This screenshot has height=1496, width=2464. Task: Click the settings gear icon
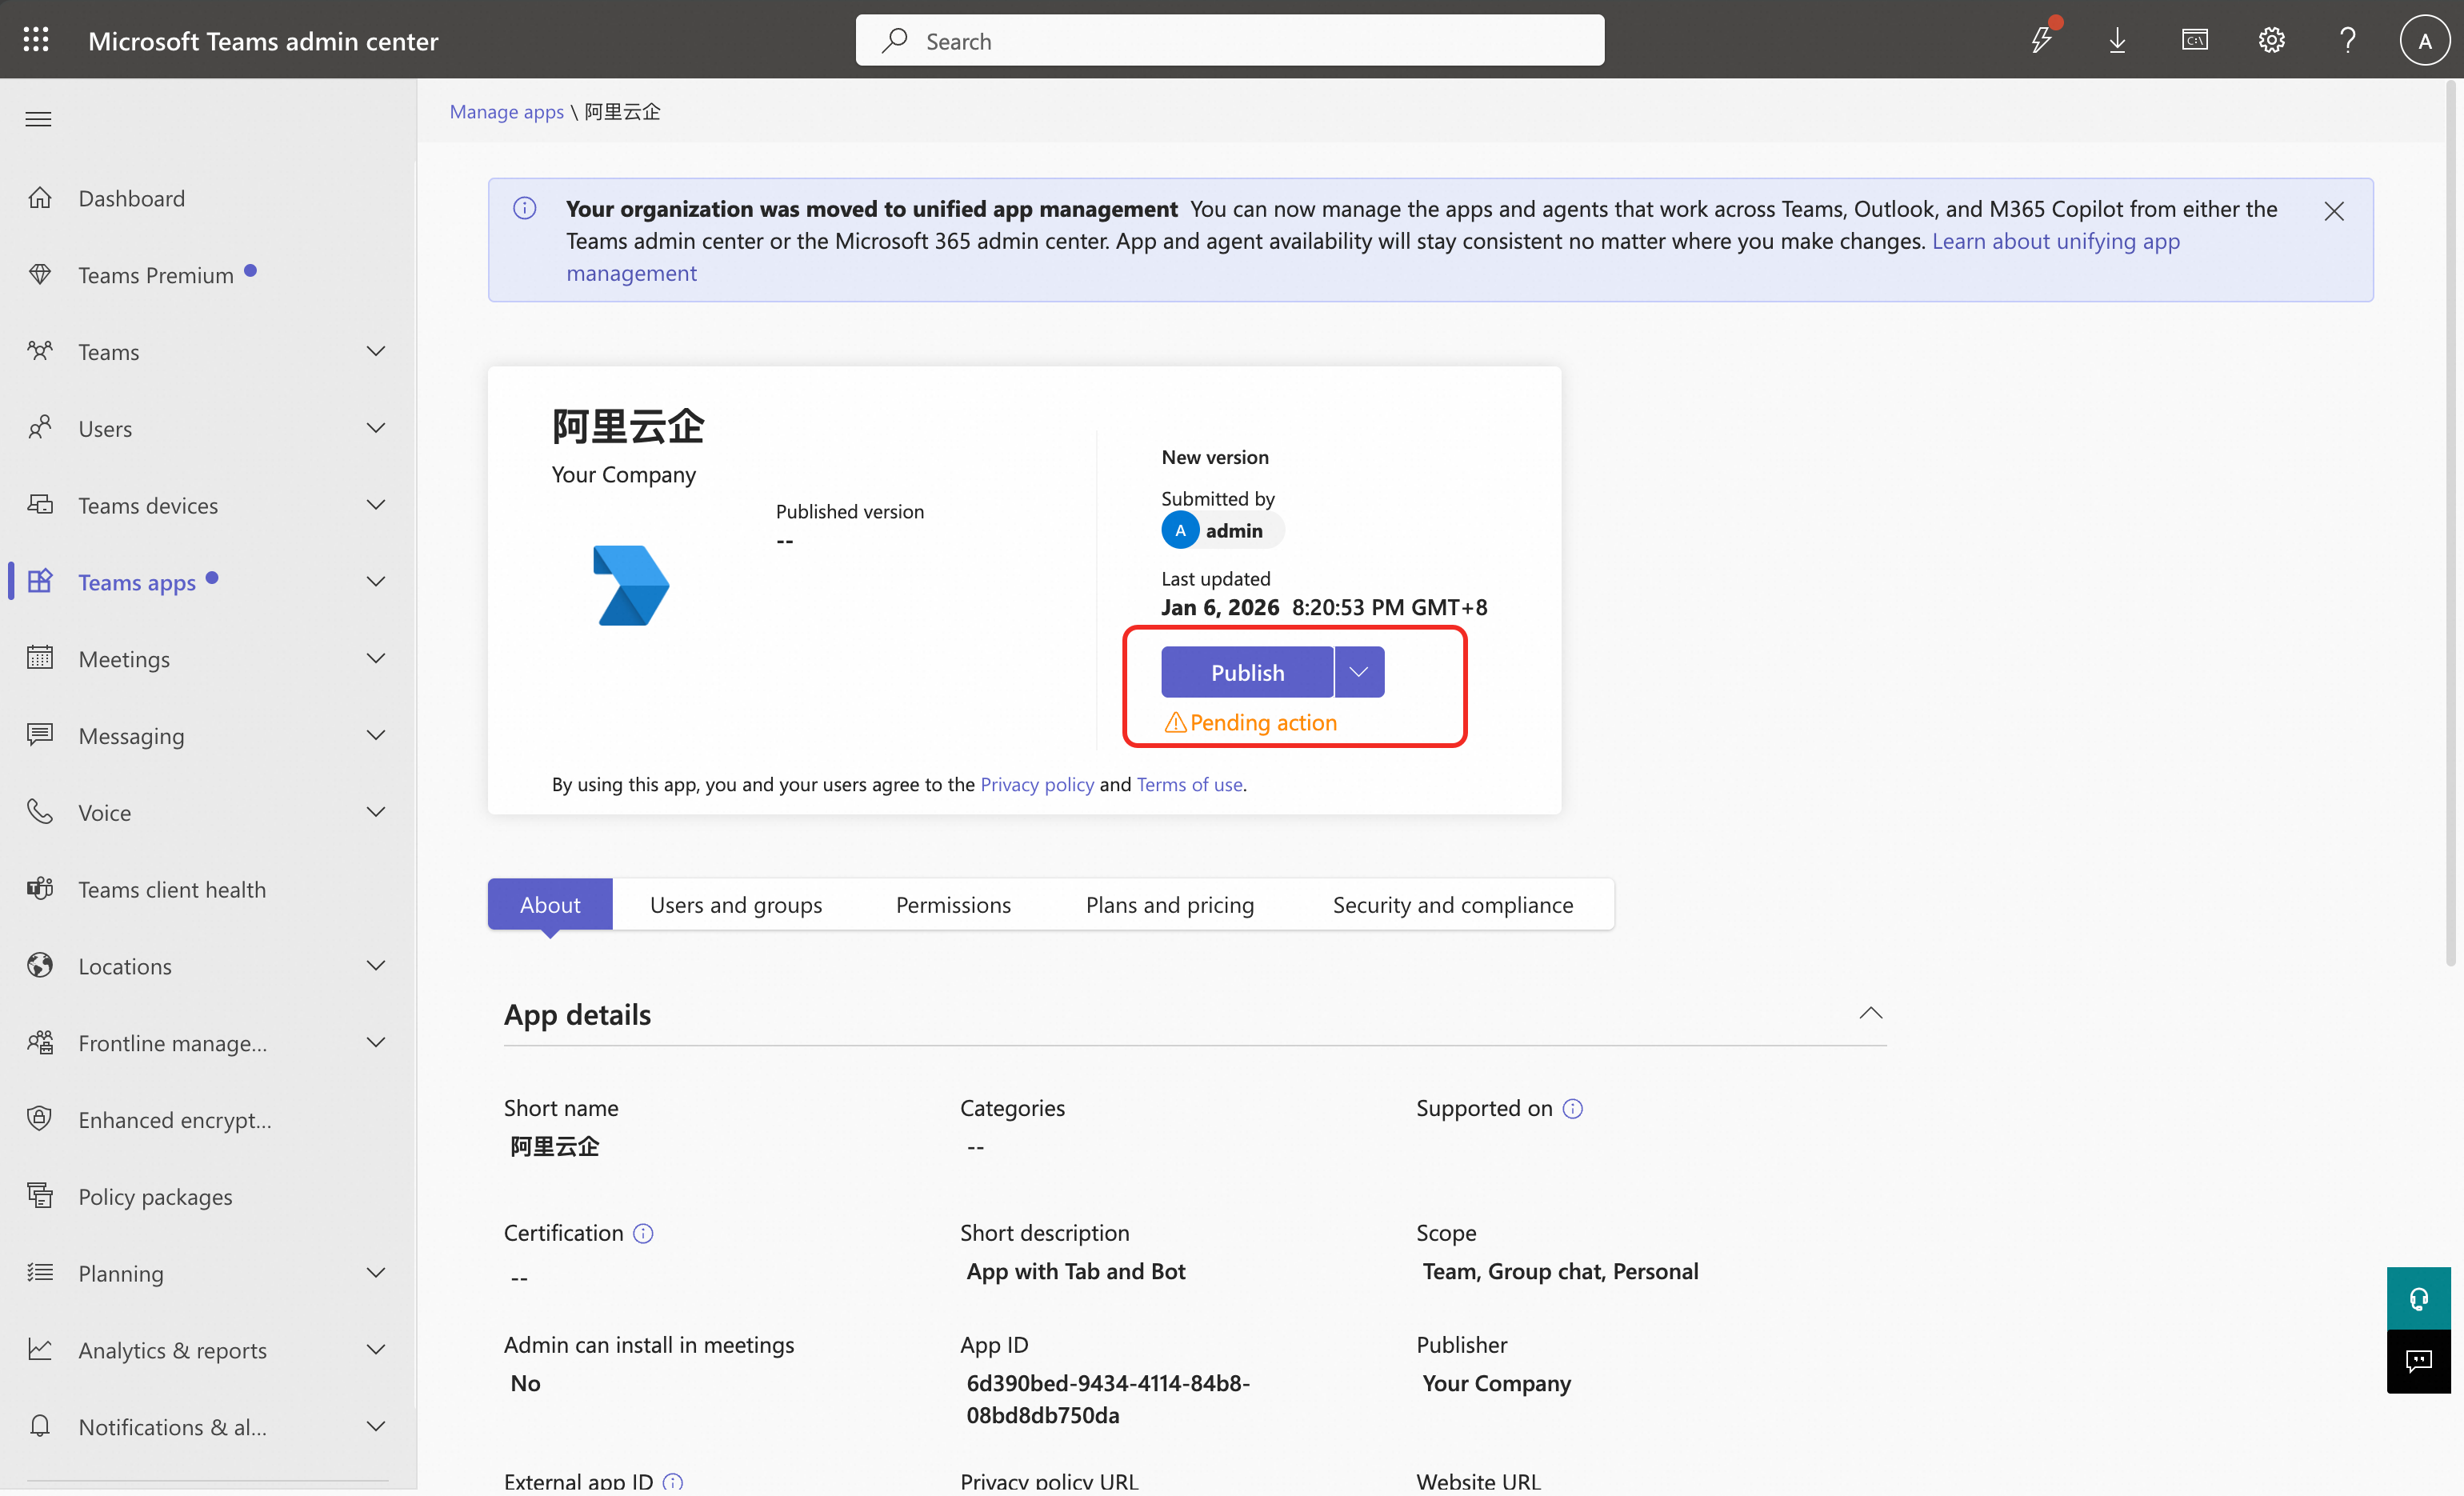tap(2271, 40)
